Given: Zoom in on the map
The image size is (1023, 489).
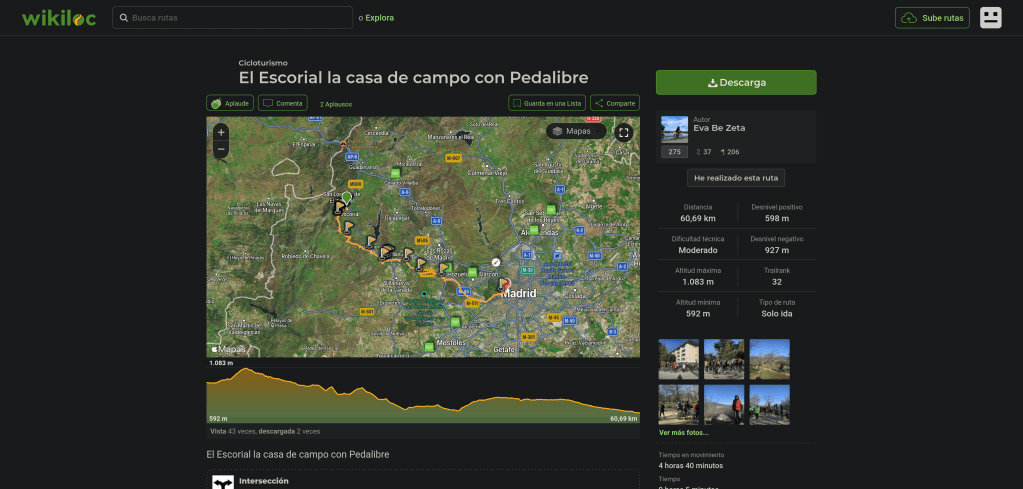Looking at the screenshot, I should click(221, 132).
